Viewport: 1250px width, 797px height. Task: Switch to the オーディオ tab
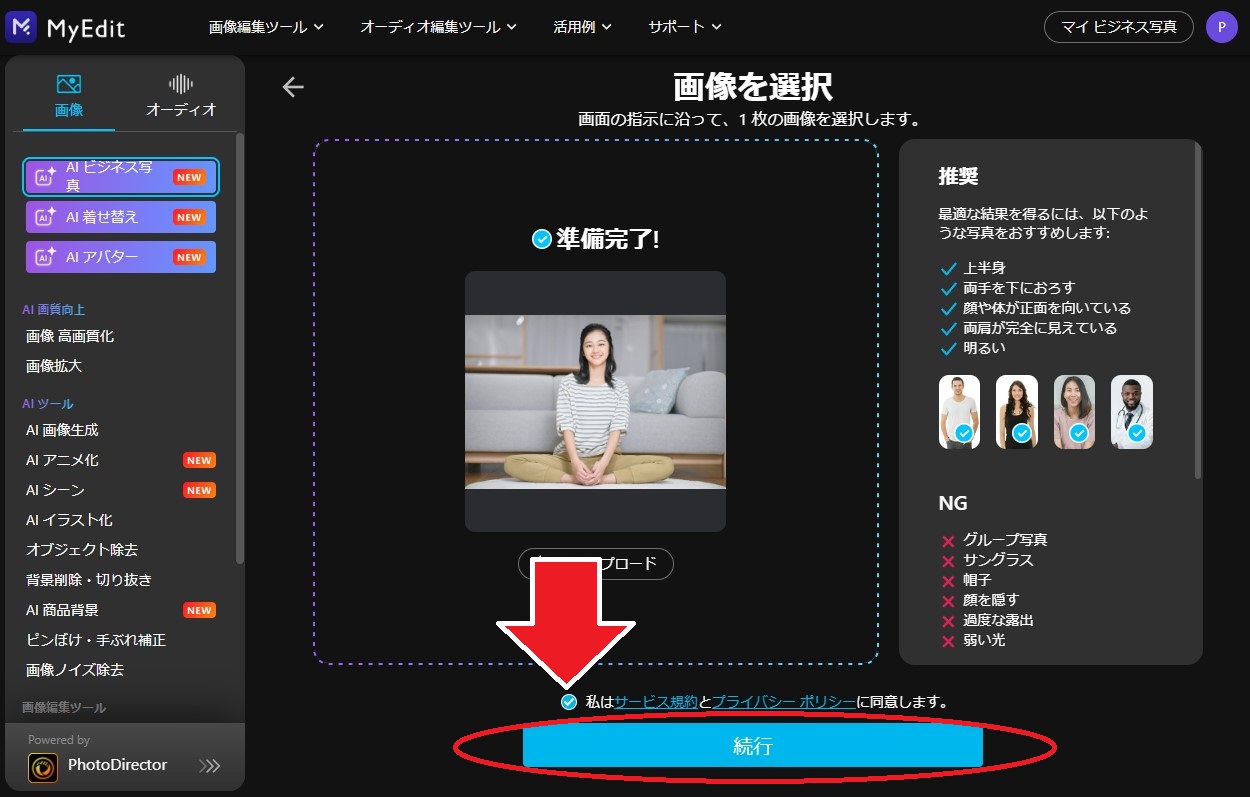[181, 95]
